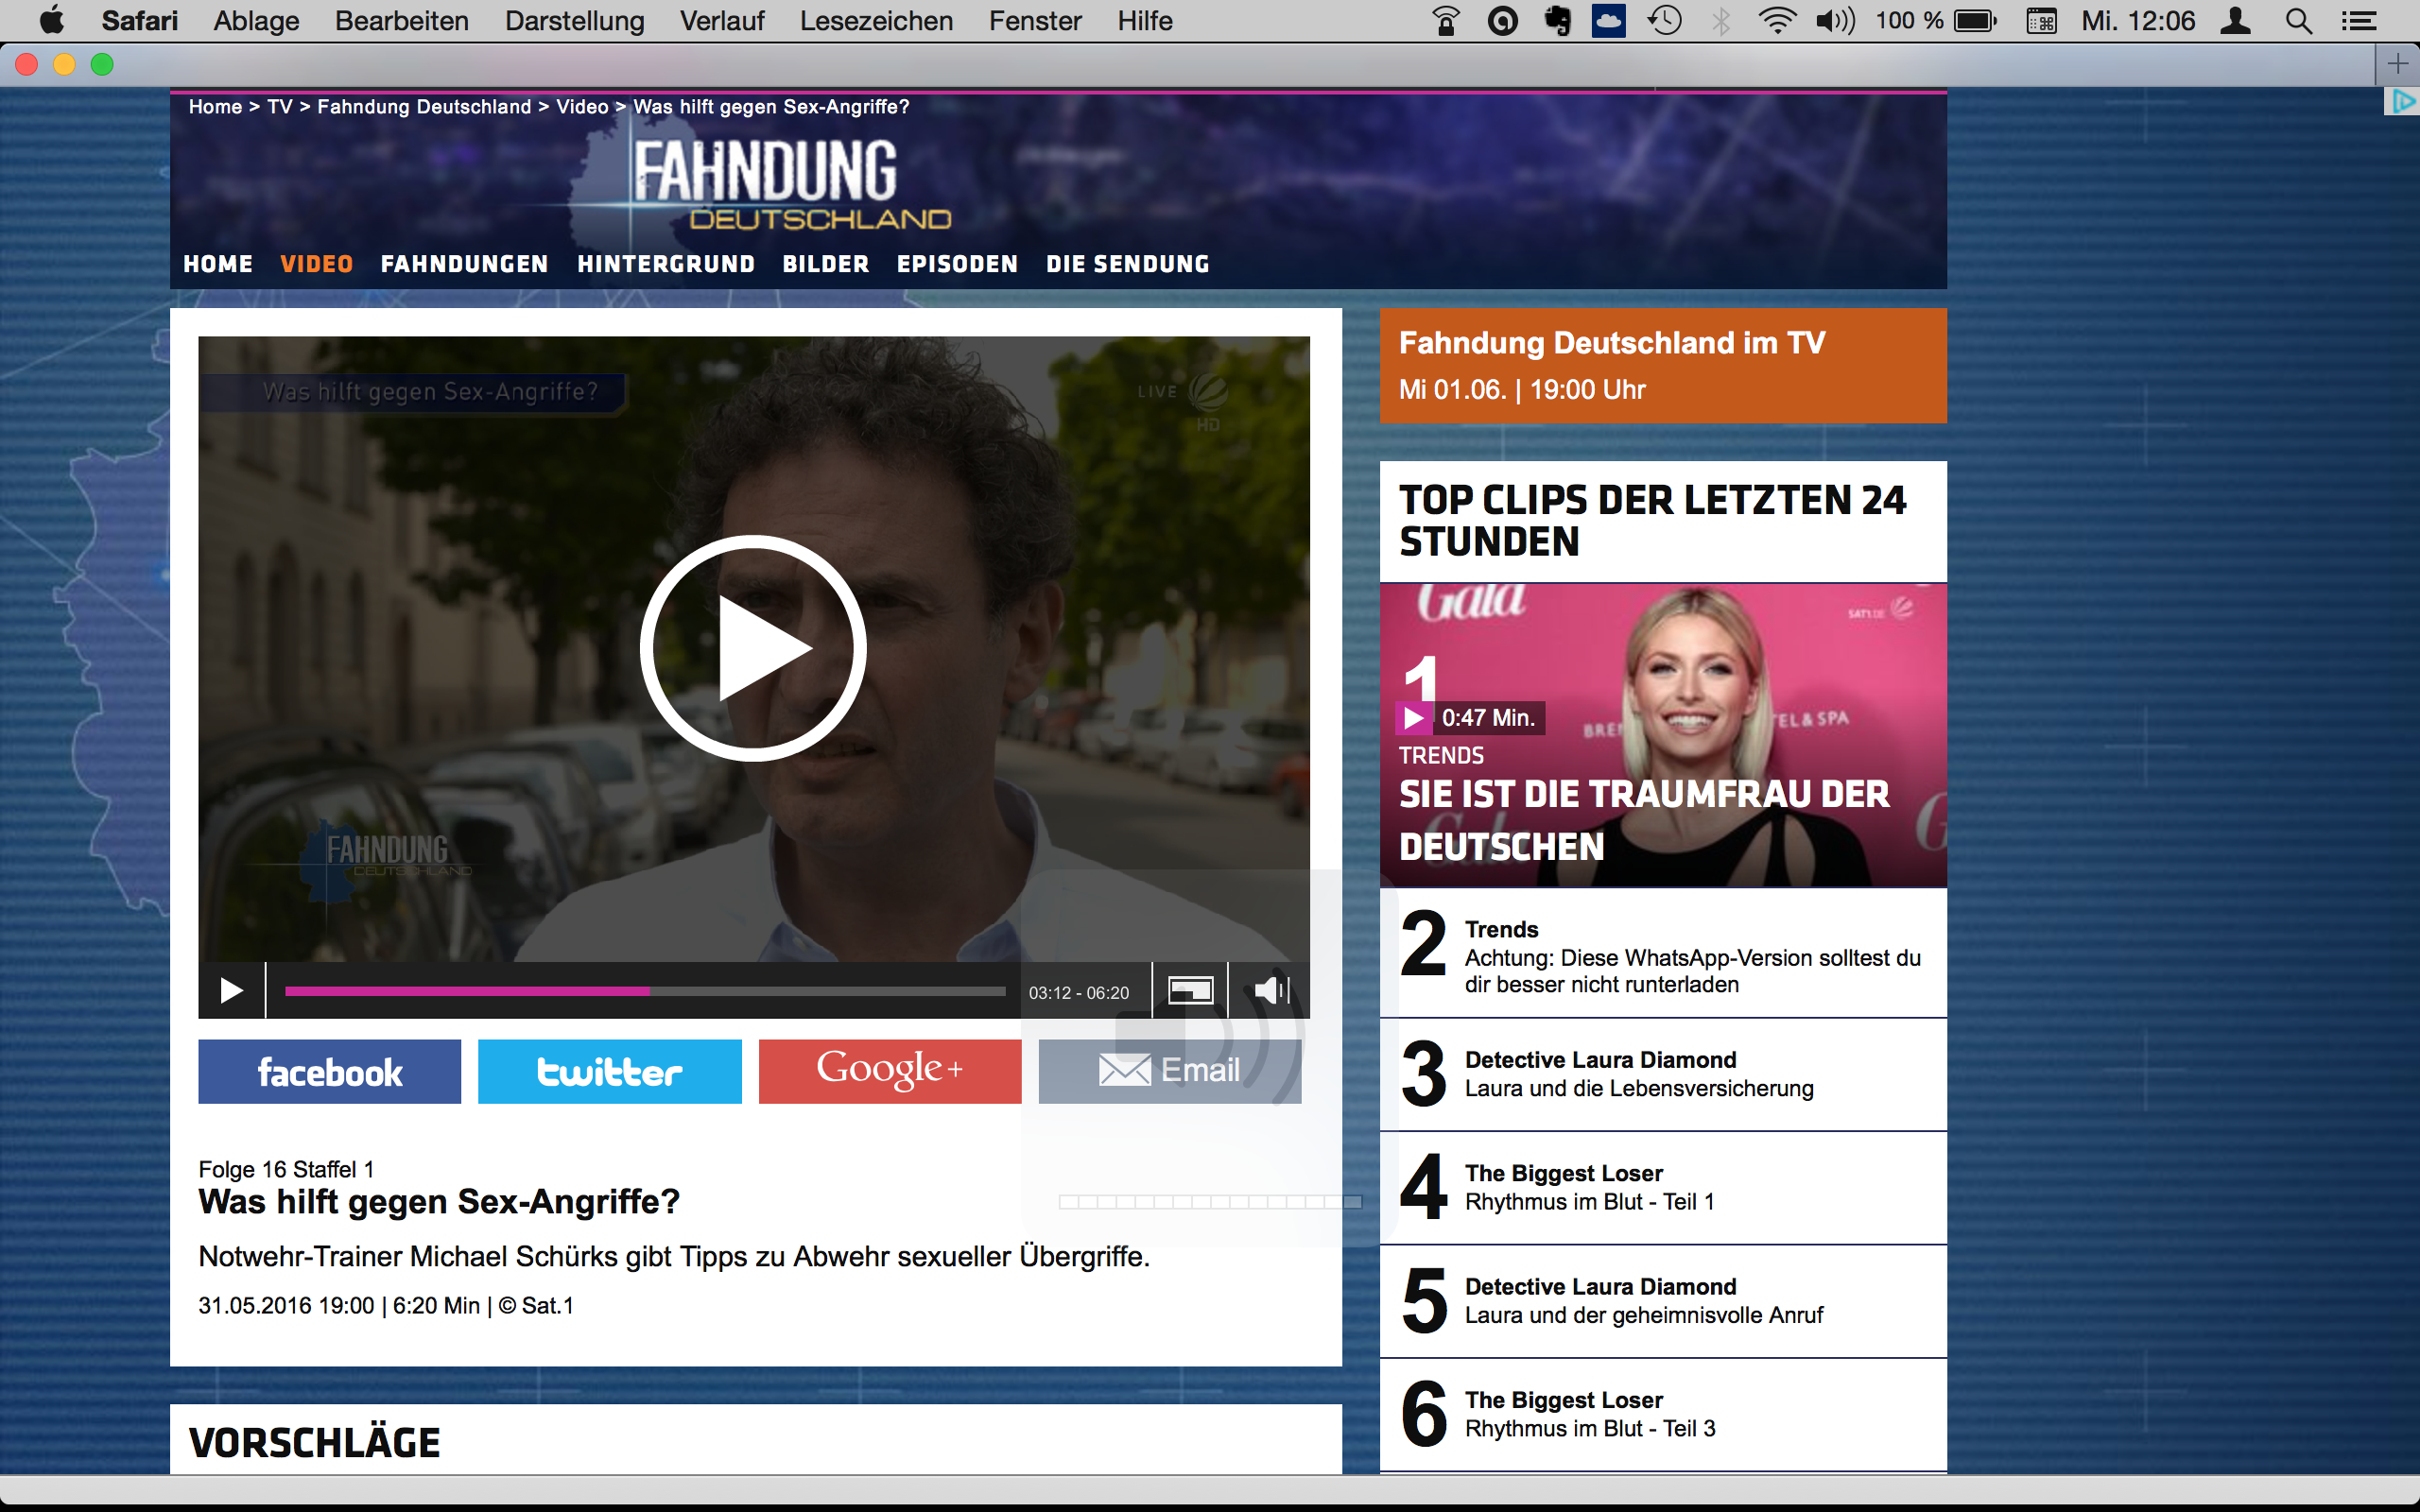The image size is (2420, 1512).
Task: Click the large play button on video
Action: pos(753,648)
